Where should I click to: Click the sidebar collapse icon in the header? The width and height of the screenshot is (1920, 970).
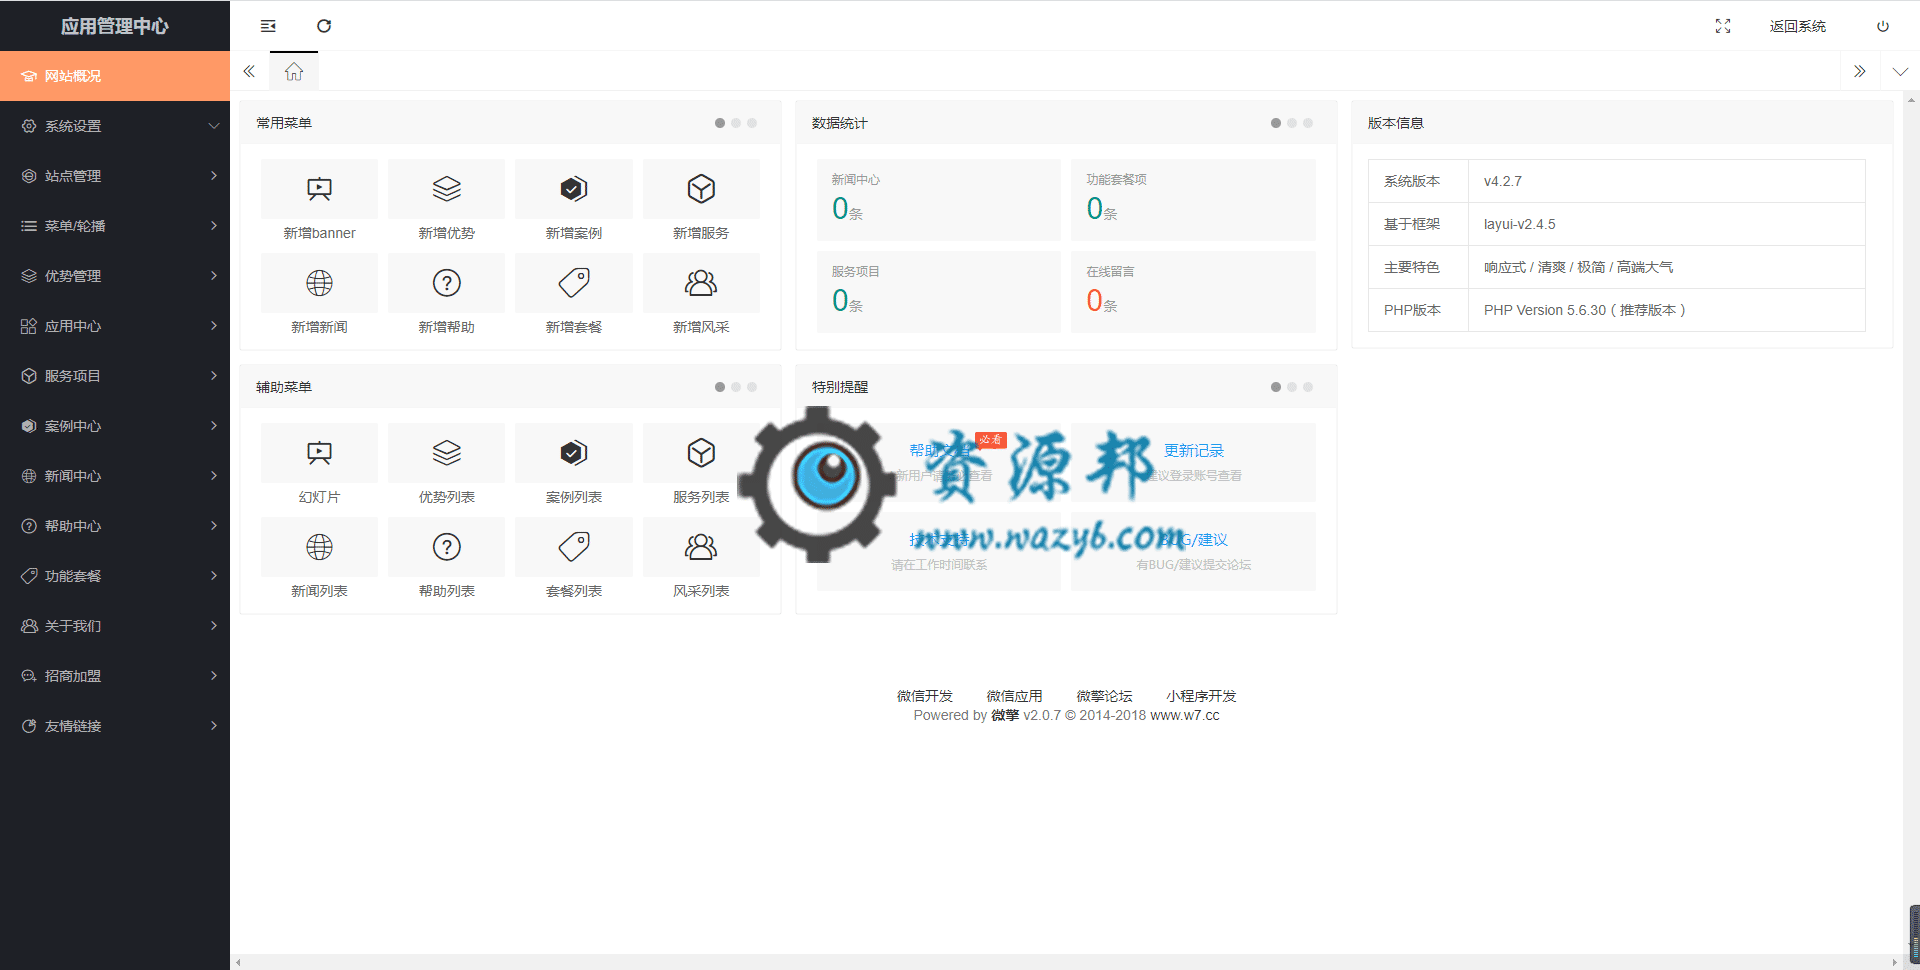pos(268,26)
